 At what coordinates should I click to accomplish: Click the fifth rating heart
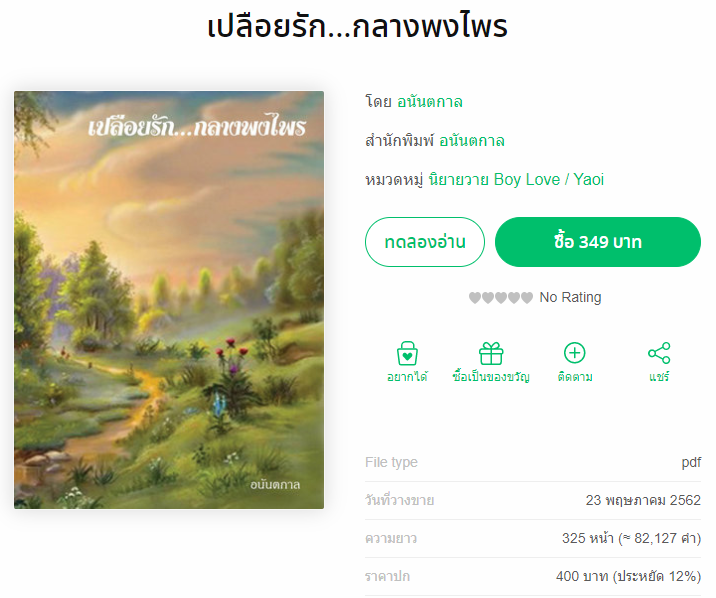tap(527, 298)
